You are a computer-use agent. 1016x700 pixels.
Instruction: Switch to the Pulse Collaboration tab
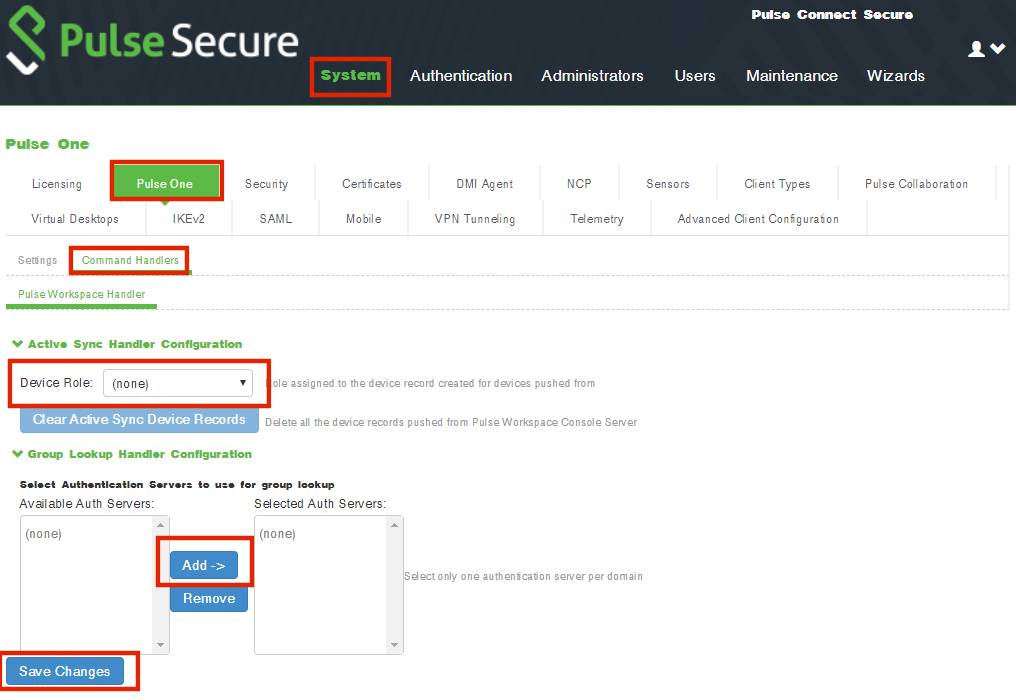[916, 184]
